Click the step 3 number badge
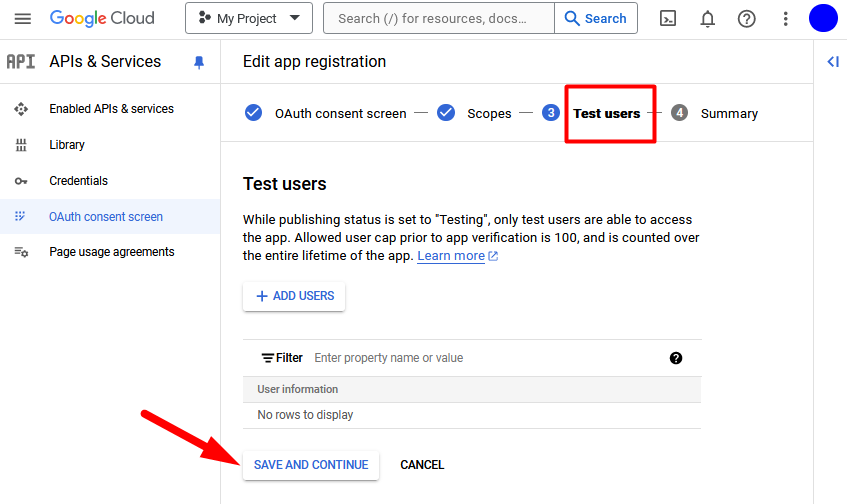This screenshot has height=504, width=847. pos(550,112)
